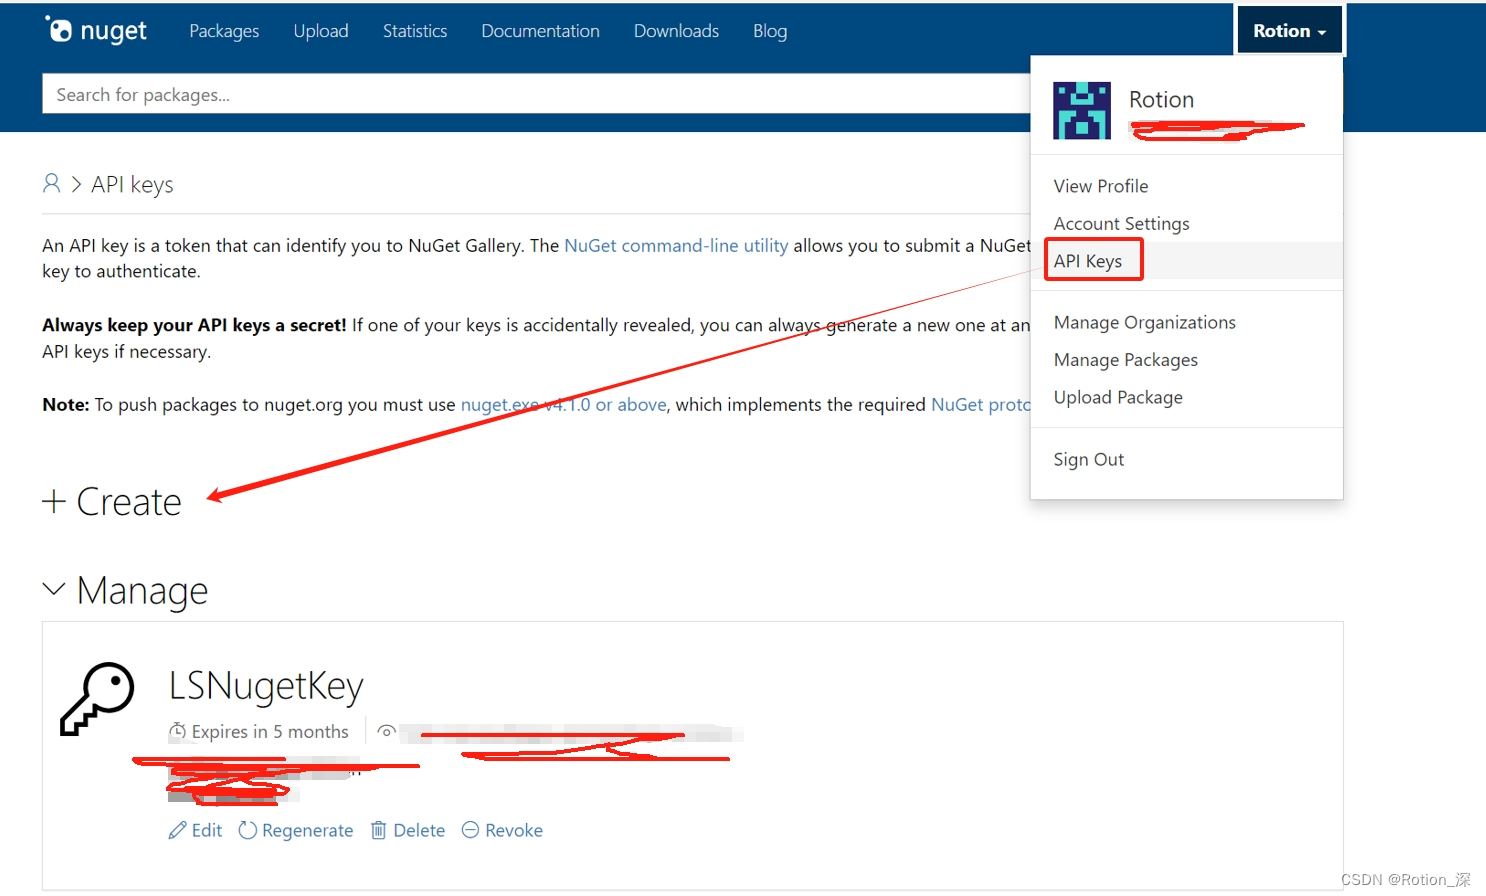Image resolution: width=1486 pixels, height=896 pixels.
Task: Click the person icon in the API keys breadcrumb
Action: (51, 183)
